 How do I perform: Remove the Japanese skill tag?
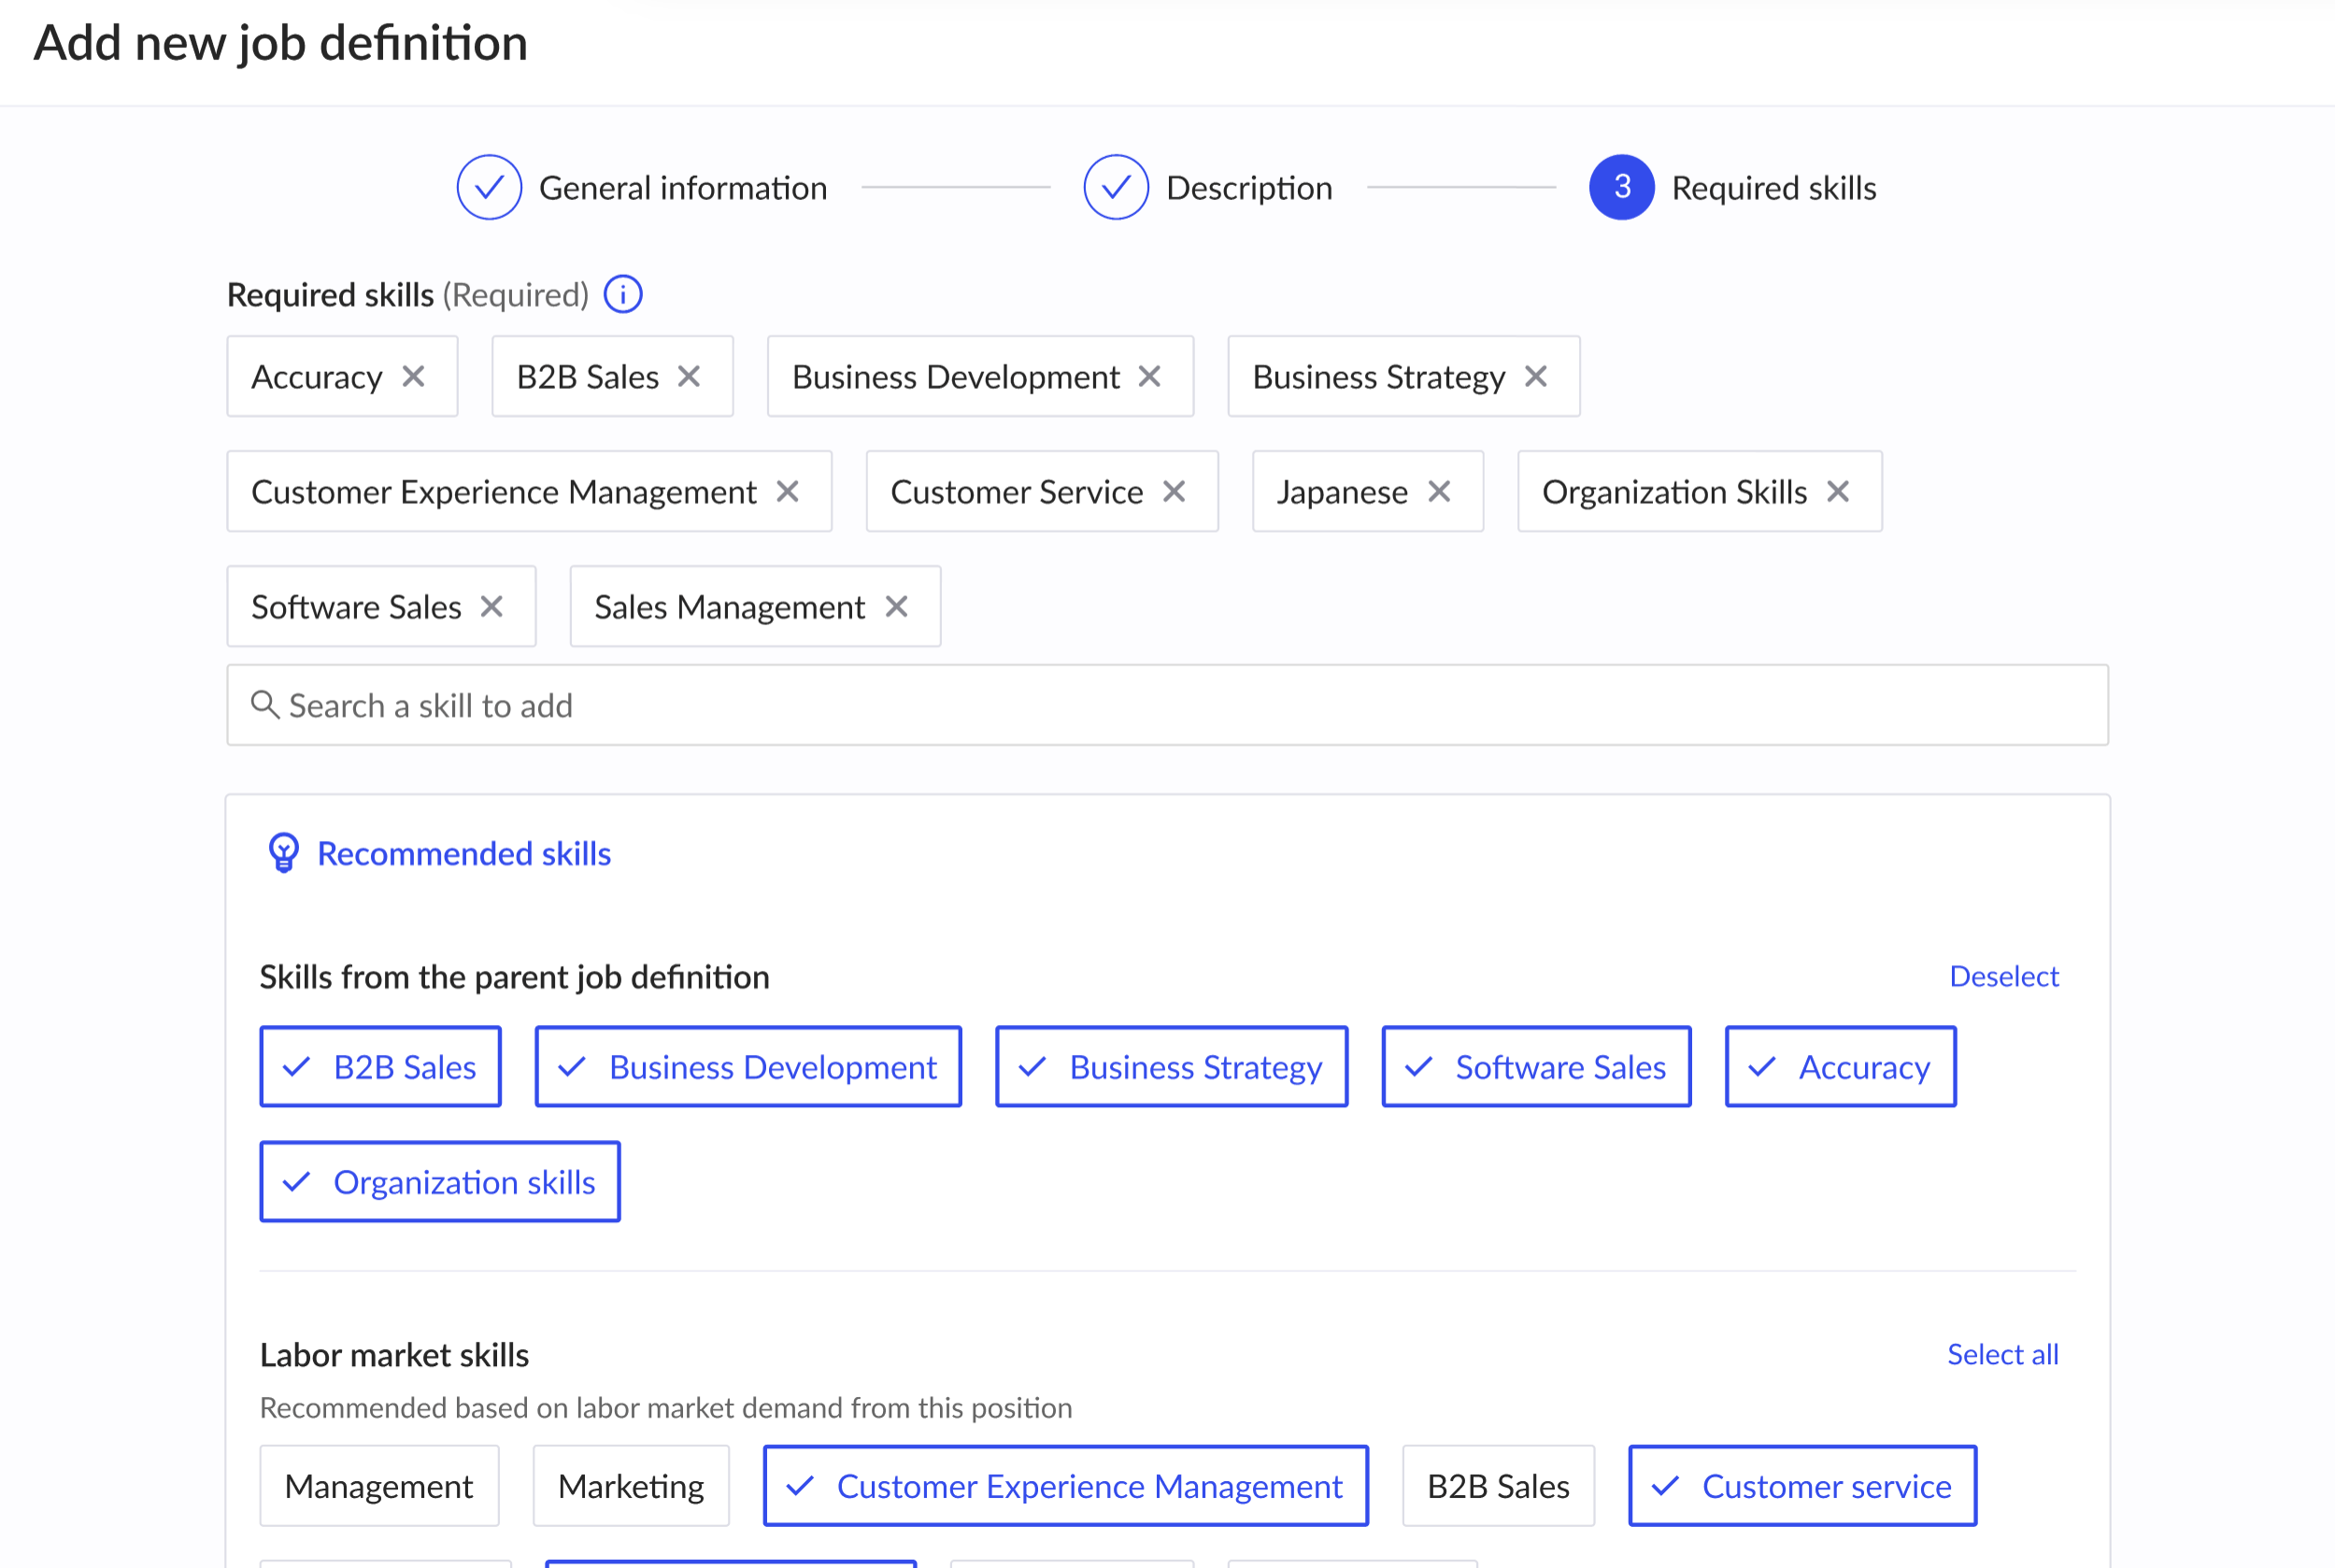pos(1438,491)
